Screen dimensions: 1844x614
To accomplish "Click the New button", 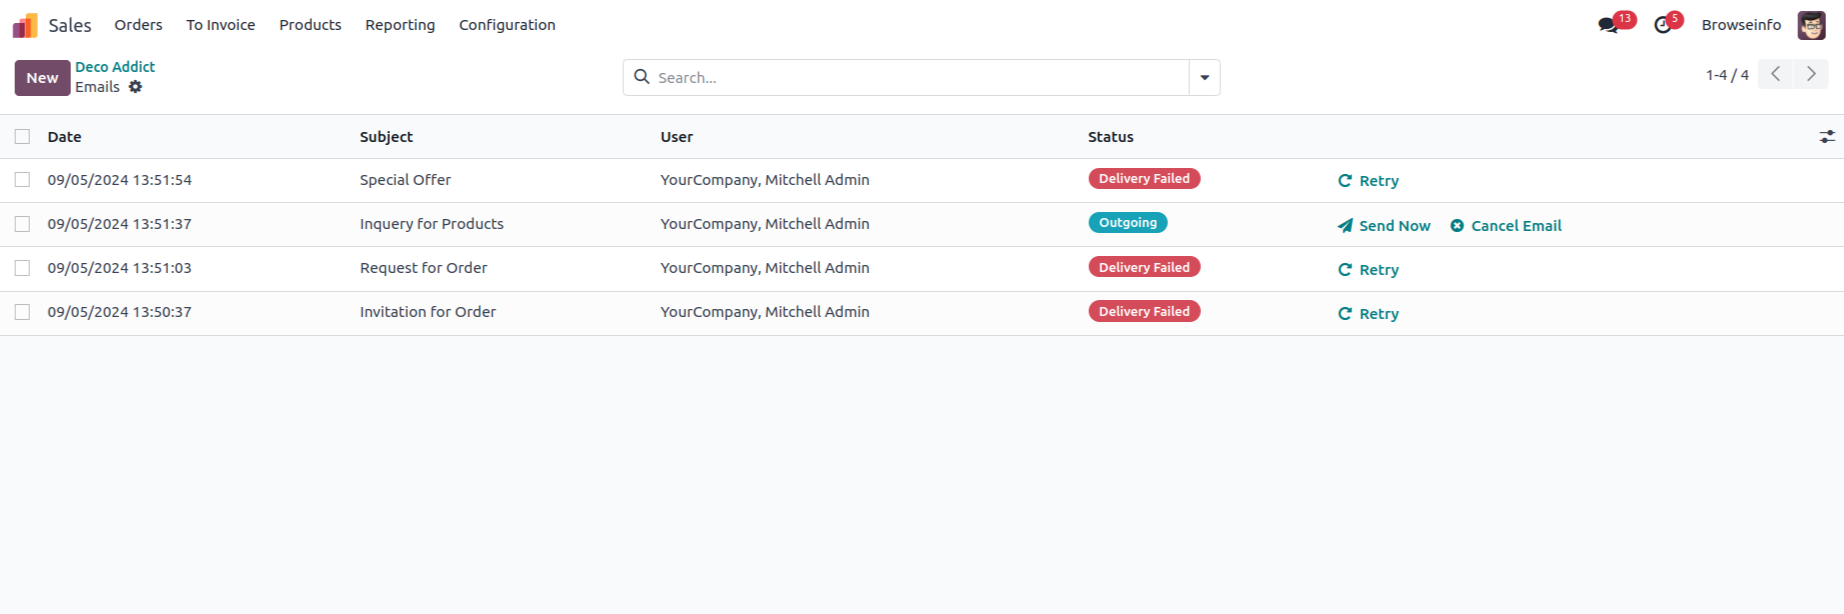I will pos(42,78).
